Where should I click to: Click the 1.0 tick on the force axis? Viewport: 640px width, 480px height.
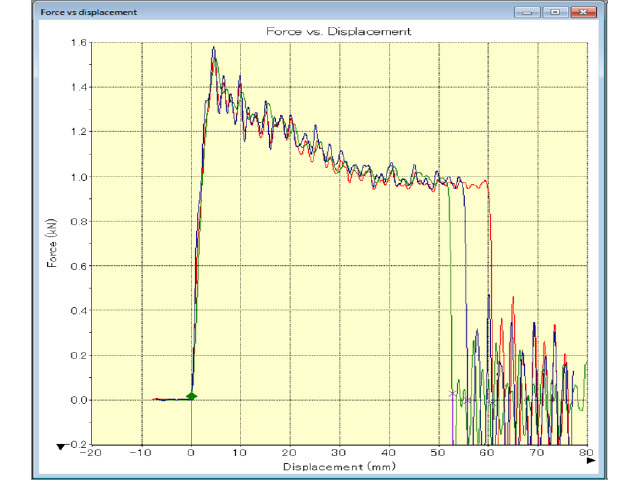tap(78, 177)
